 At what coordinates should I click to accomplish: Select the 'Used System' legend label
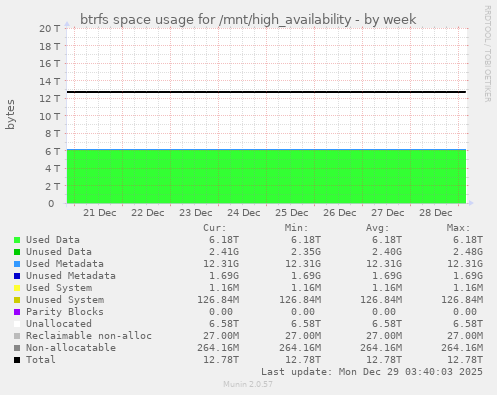tap(59, 288)
